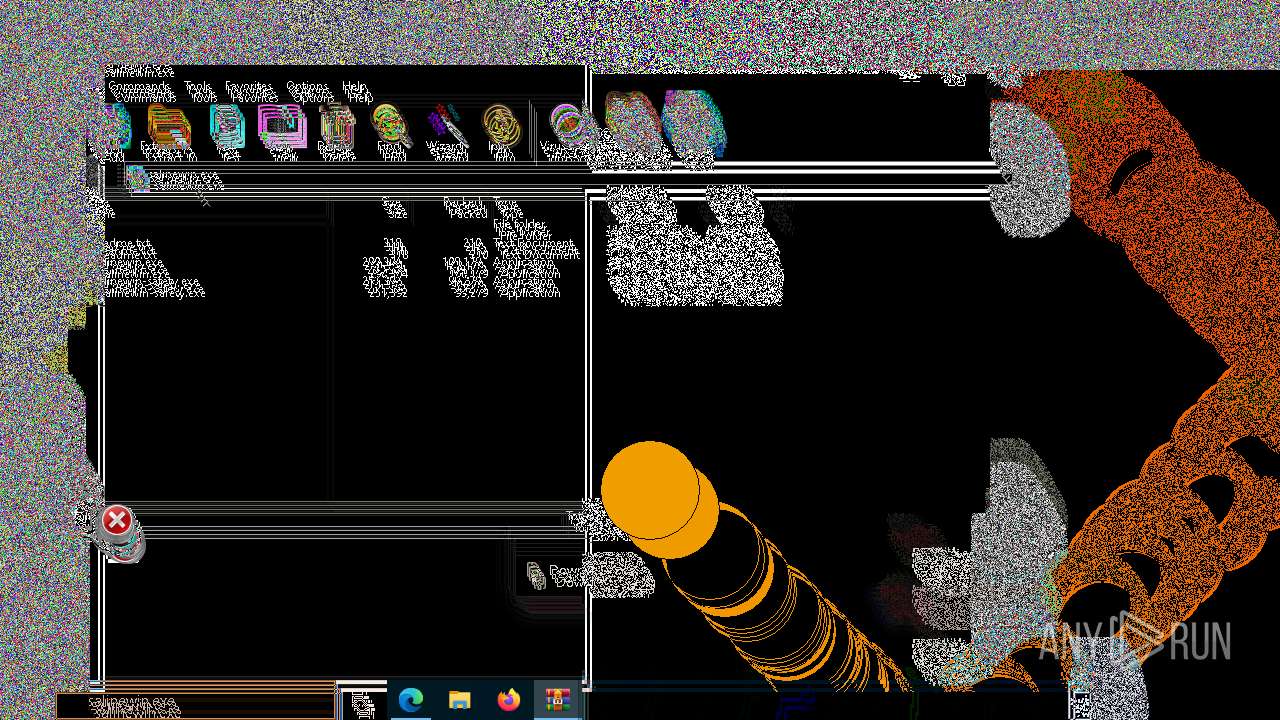Viewport: 1280px width, 720px height.
Task: Click the Type column header
Action: click(507, 210)
